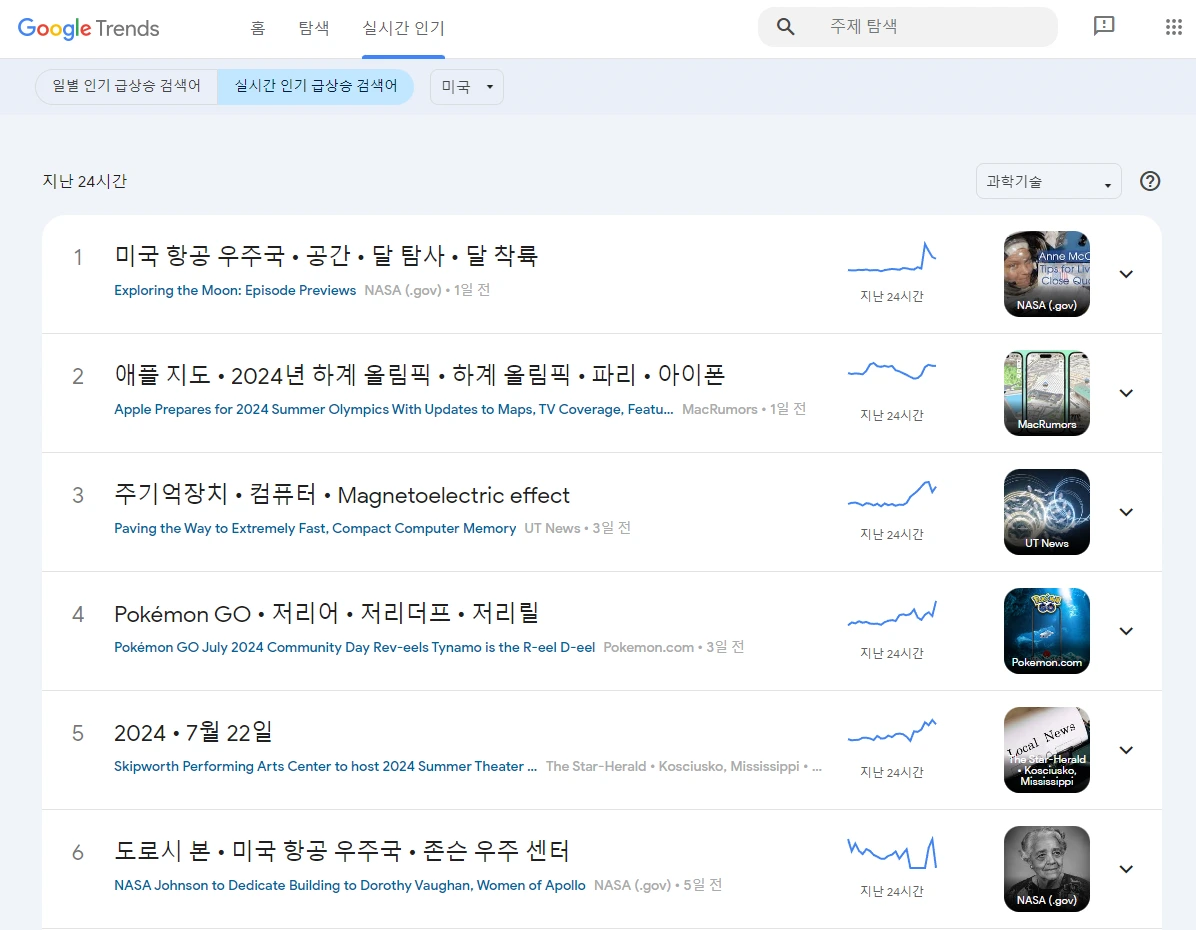Image resolution: width=1196 pixels, height=930 pixels.
Task: Click the sparkline chart for 애플 지도 row
Action: click(892, 371)
